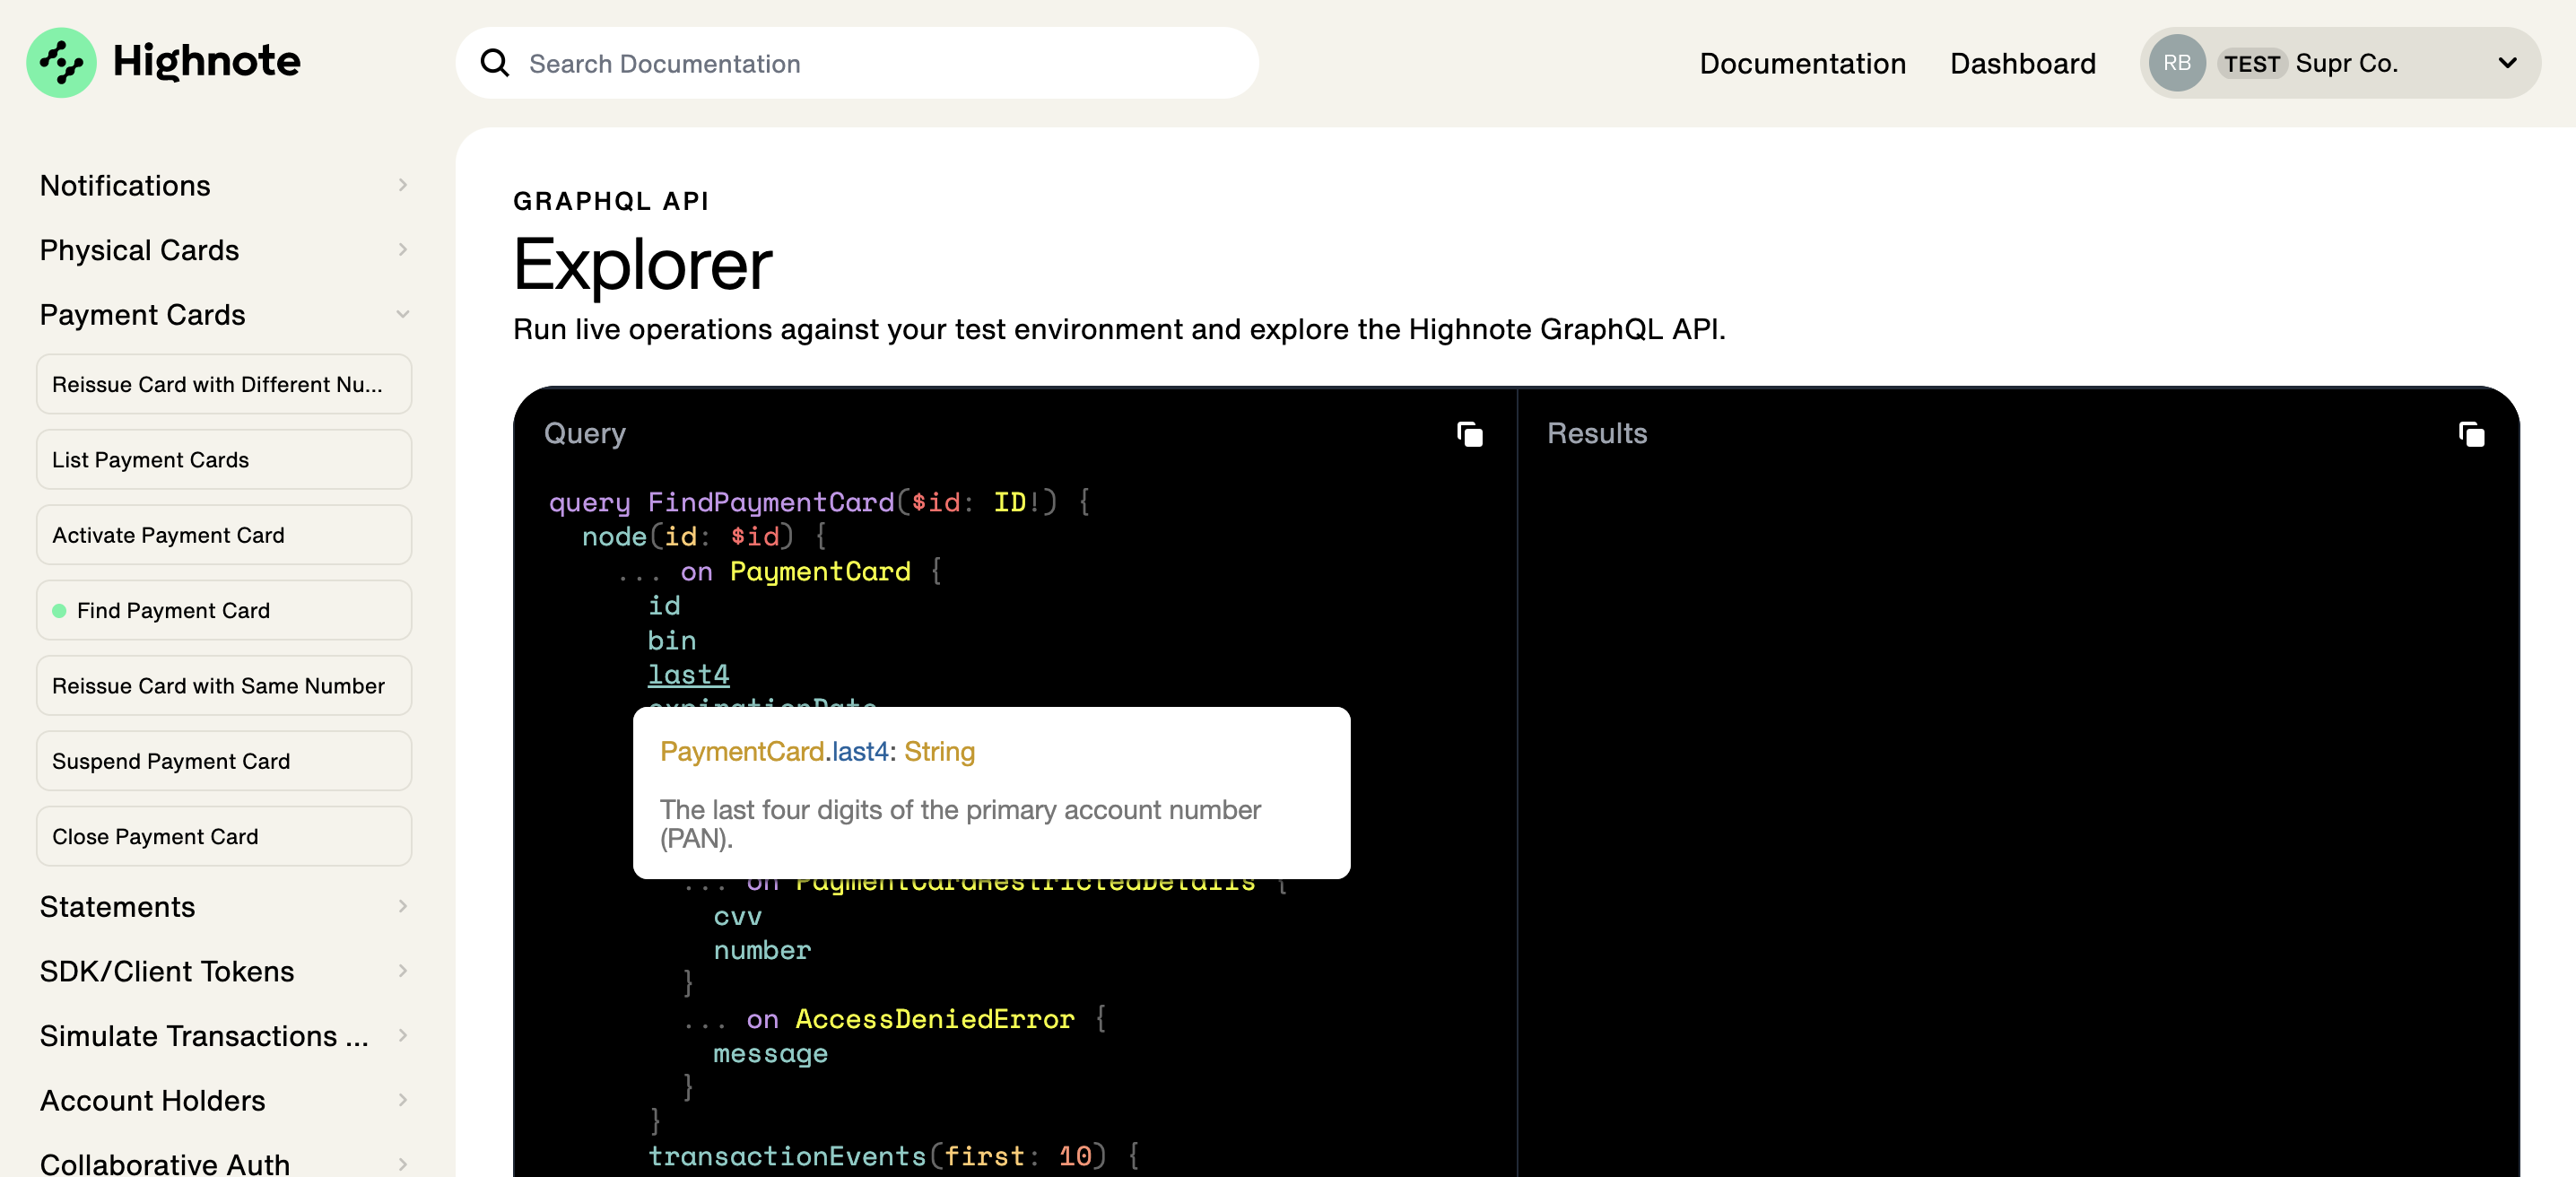Click the last4 field in query
The width and height of the screenshot is (2576, 1177).
[688, 675]
